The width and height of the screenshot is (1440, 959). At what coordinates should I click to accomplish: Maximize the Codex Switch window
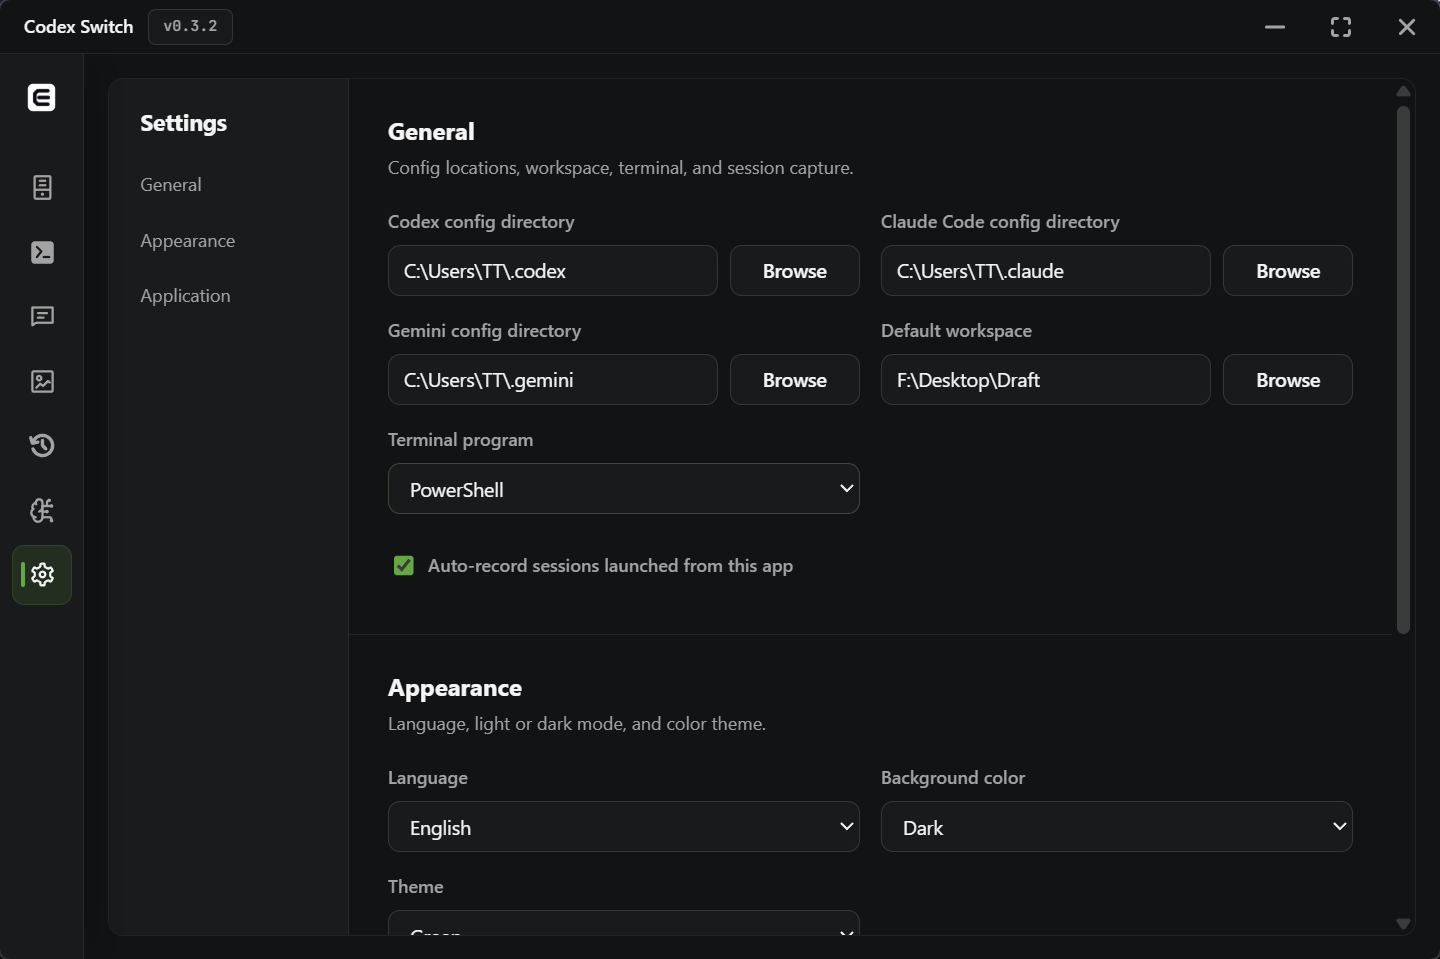click(x=1341, y=27)
